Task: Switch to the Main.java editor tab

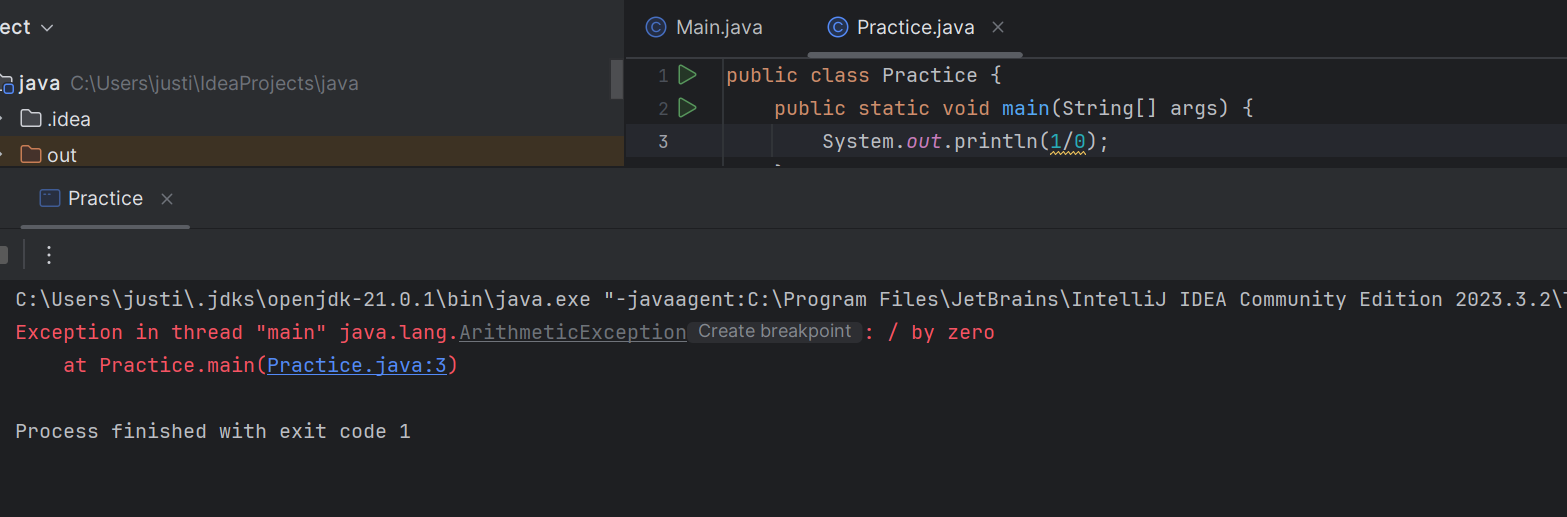Action: click(x=718, y=27)
